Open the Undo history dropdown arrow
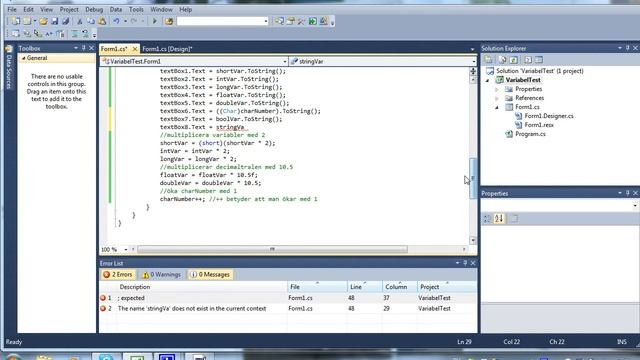Screen dimensions: 640x360 [x=125, y=21]
